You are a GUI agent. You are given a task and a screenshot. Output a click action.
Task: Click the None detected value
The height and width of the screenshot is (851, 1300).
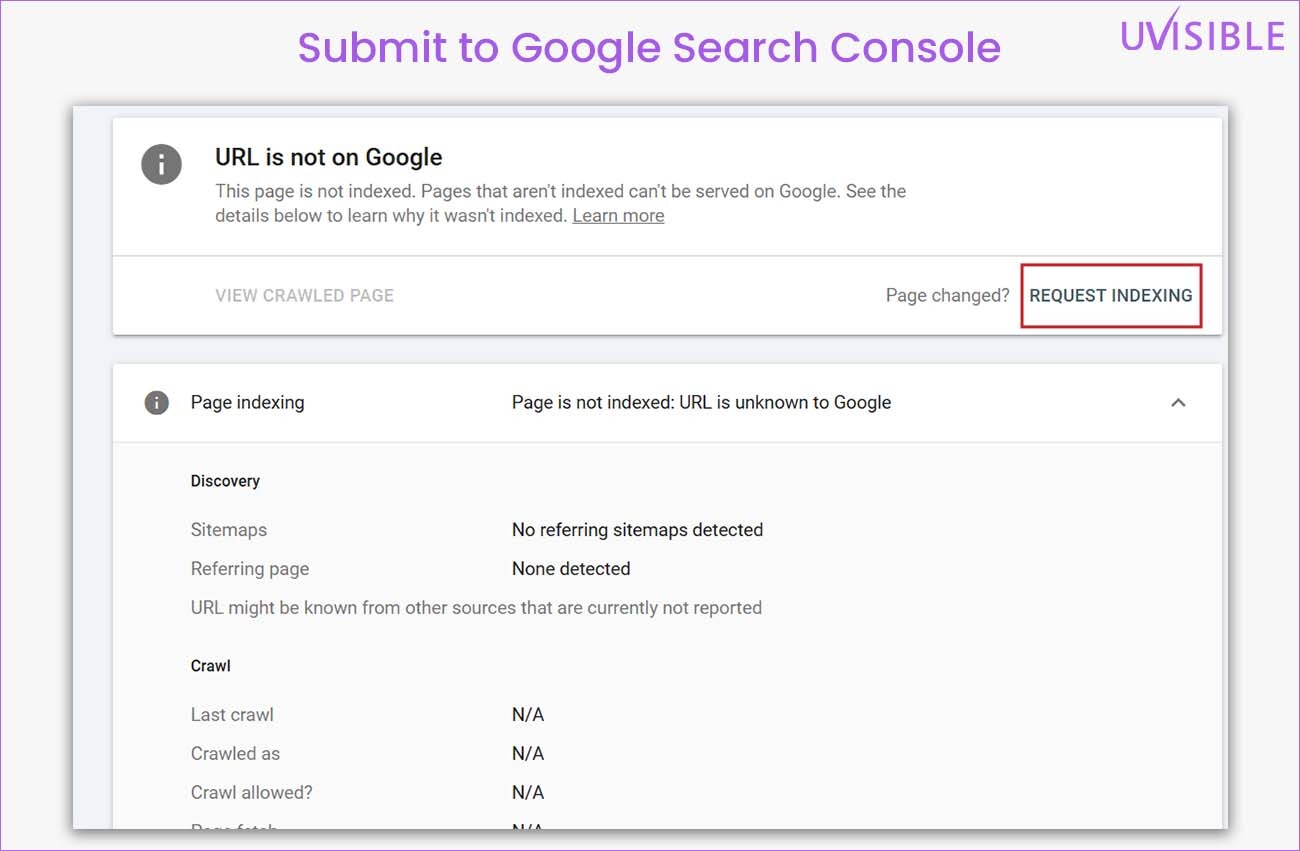click(x=571, y=569)
